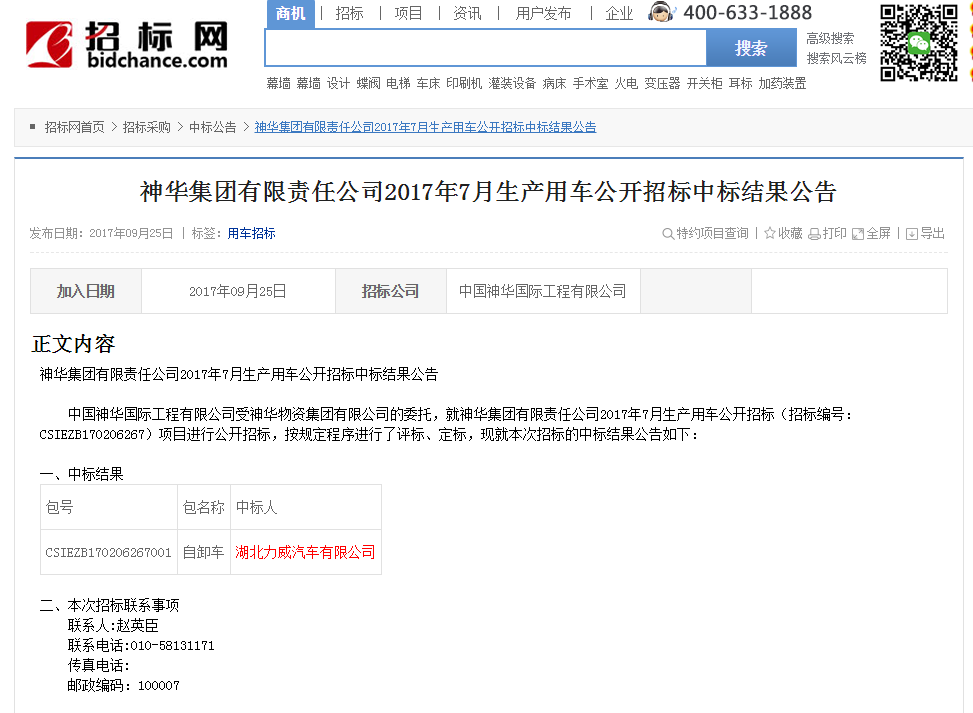Screen dimensions: 973x713
Task: Click the QR code image
Action: [918, 43]
